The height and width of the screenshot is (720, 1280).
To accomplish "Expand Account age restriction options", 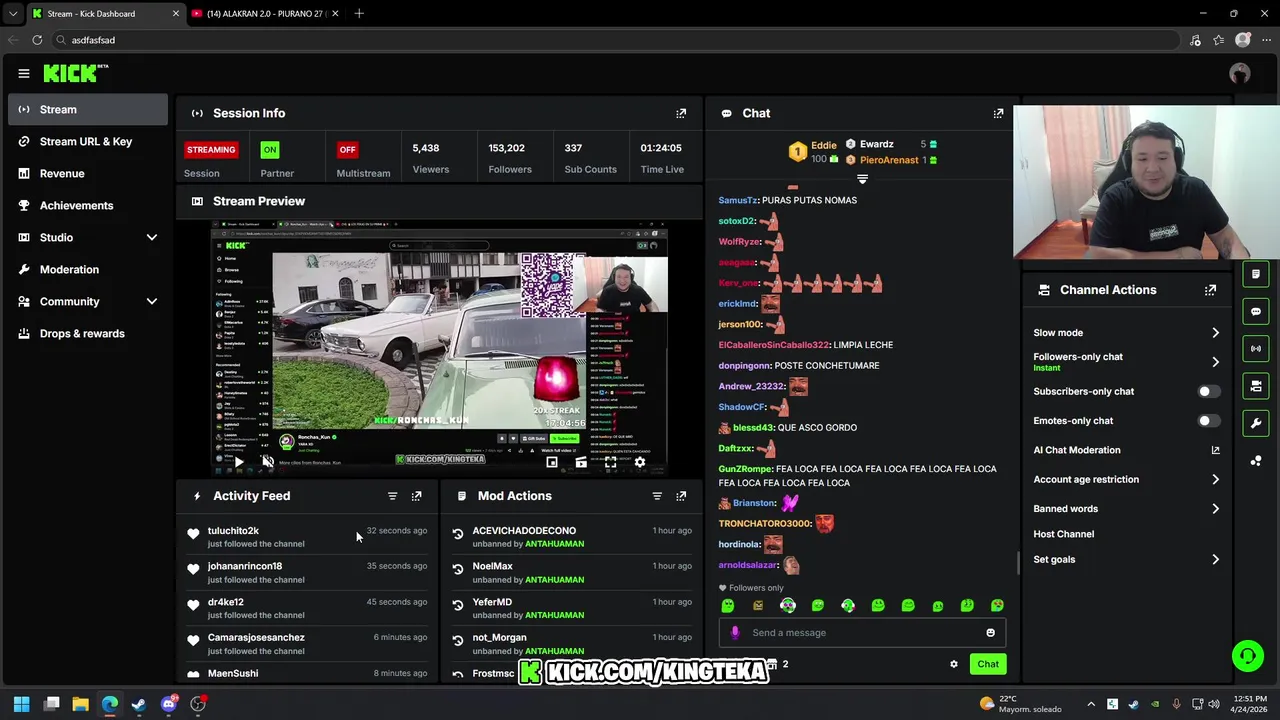I will pyautogui.click(x=1215, y=480).
